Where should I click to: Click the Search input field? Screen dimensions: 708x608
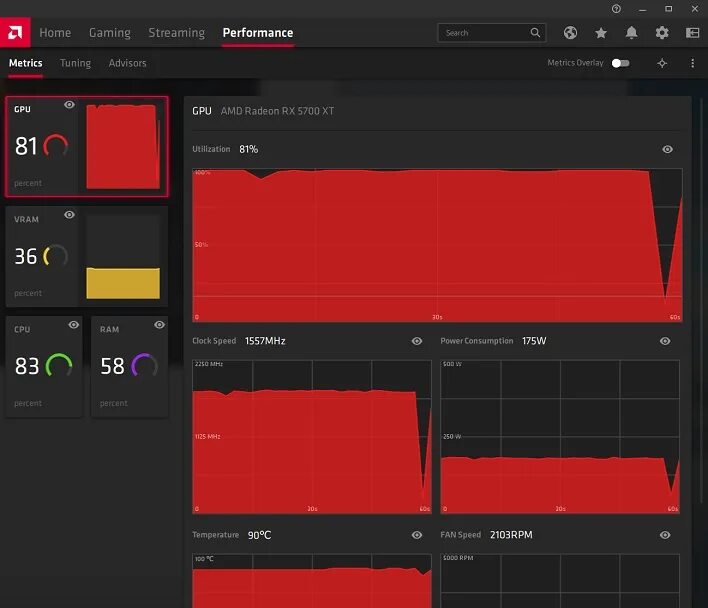(492, 32)
